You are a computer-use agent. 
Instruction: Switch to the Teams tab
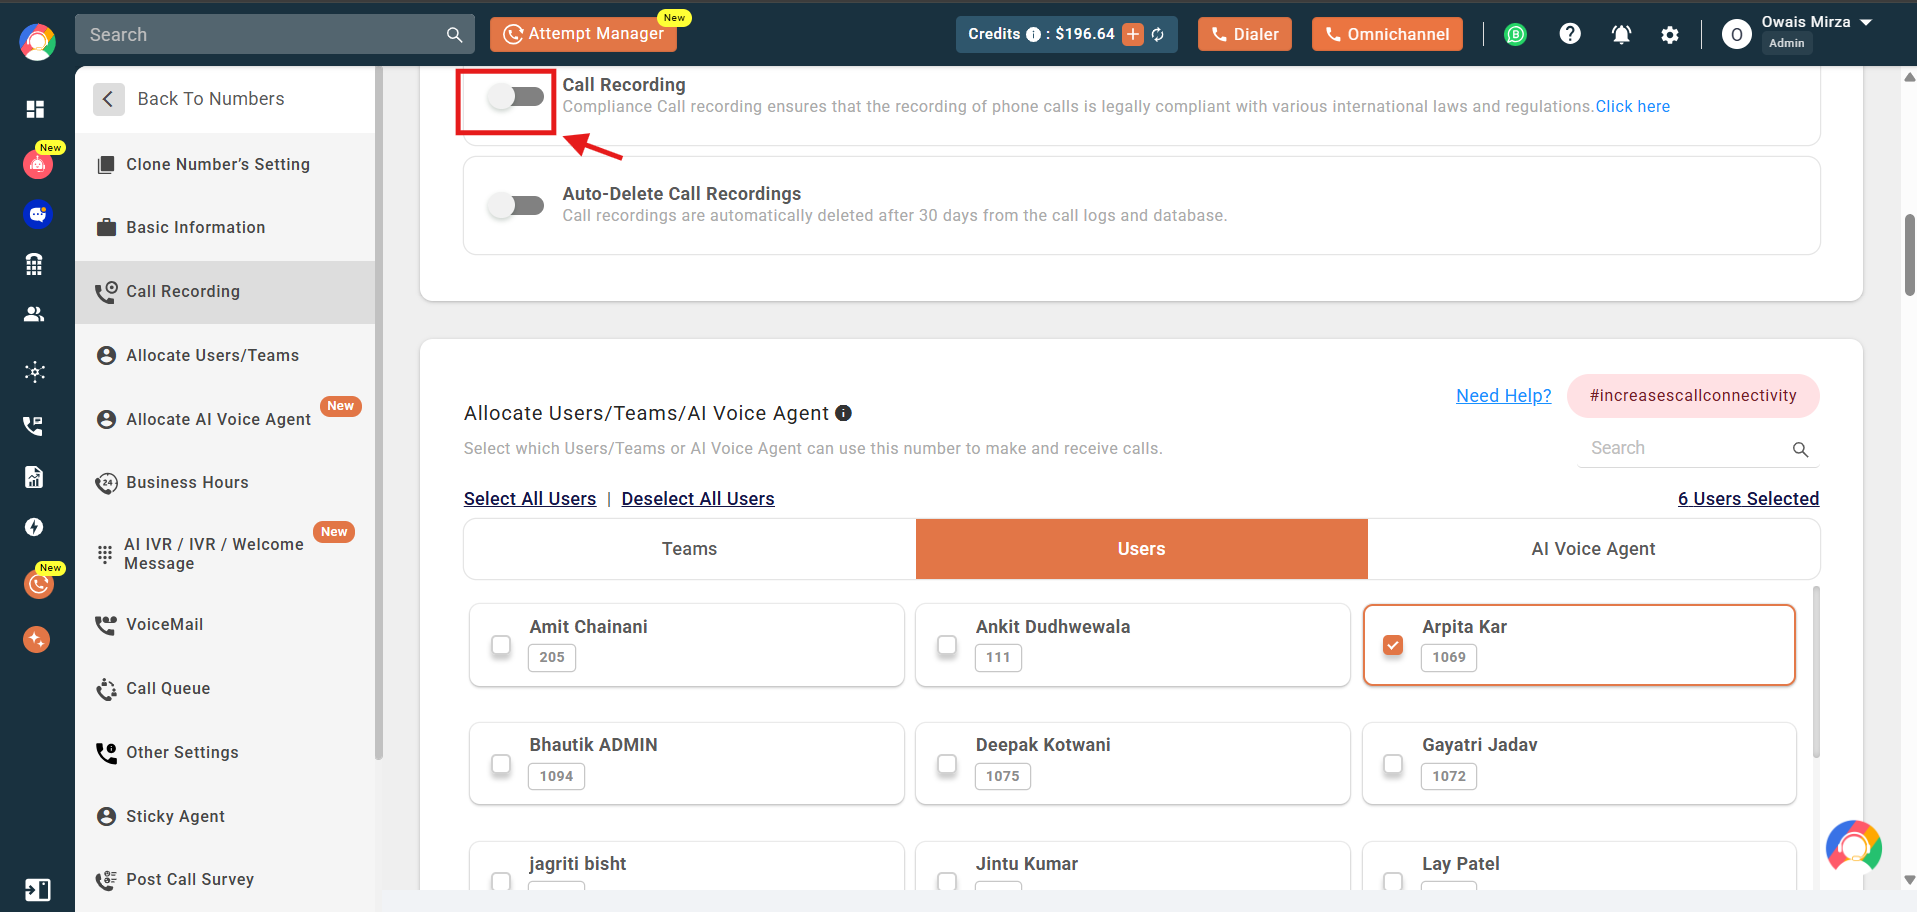click(690, 549)
